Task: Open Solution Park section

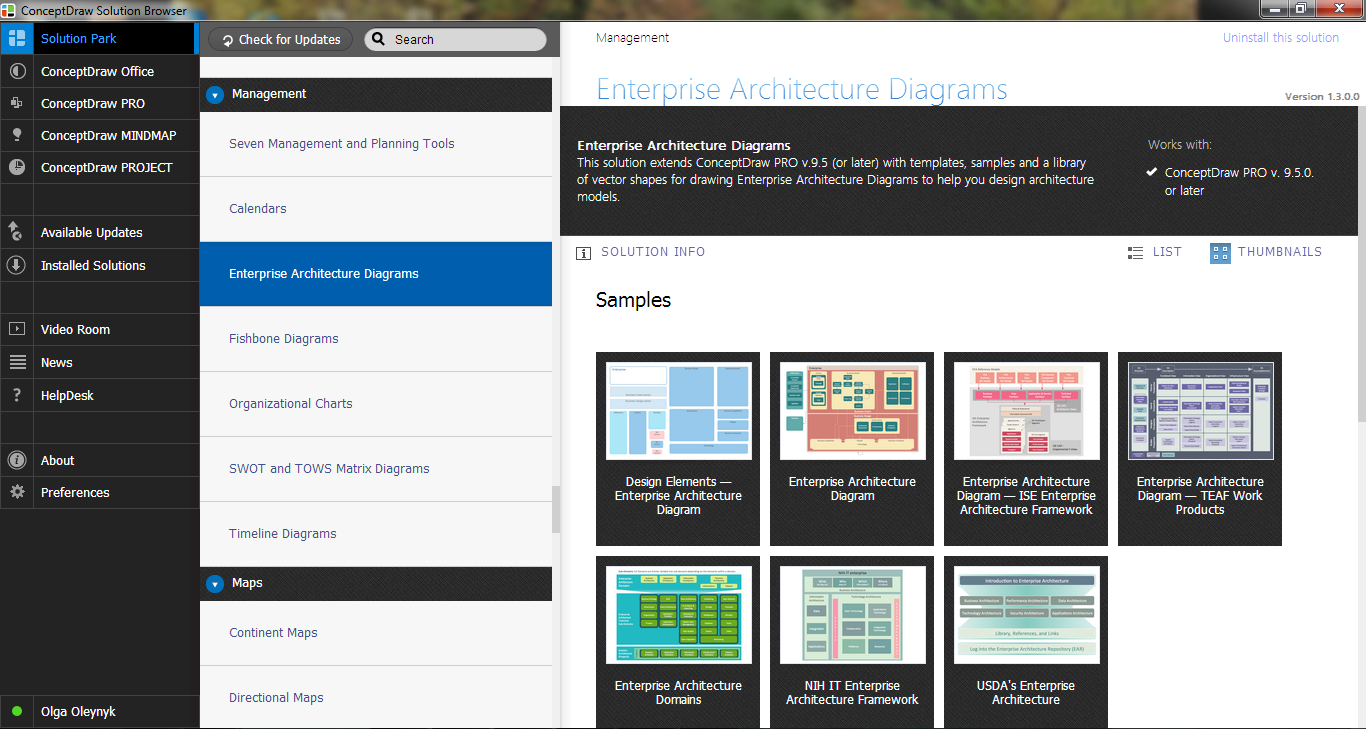Action: tap(98, 39)
